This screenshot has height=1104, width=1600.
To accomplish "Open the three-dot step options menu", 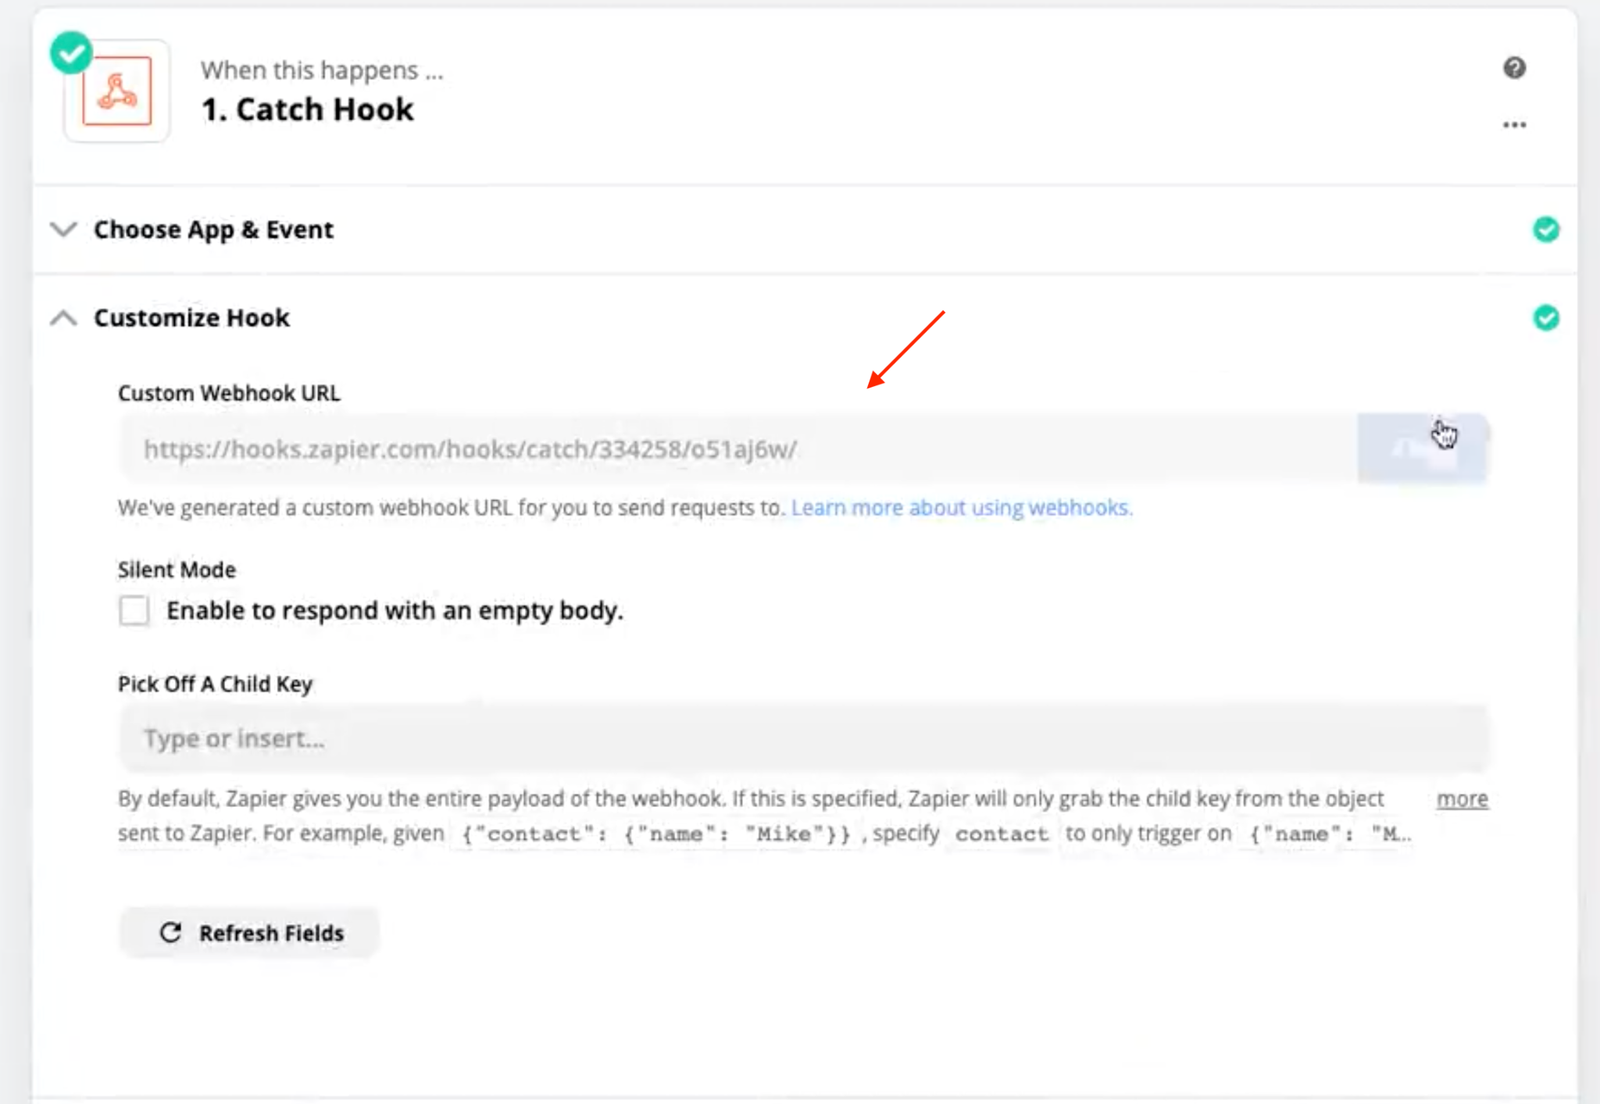I will (1514, 125).
